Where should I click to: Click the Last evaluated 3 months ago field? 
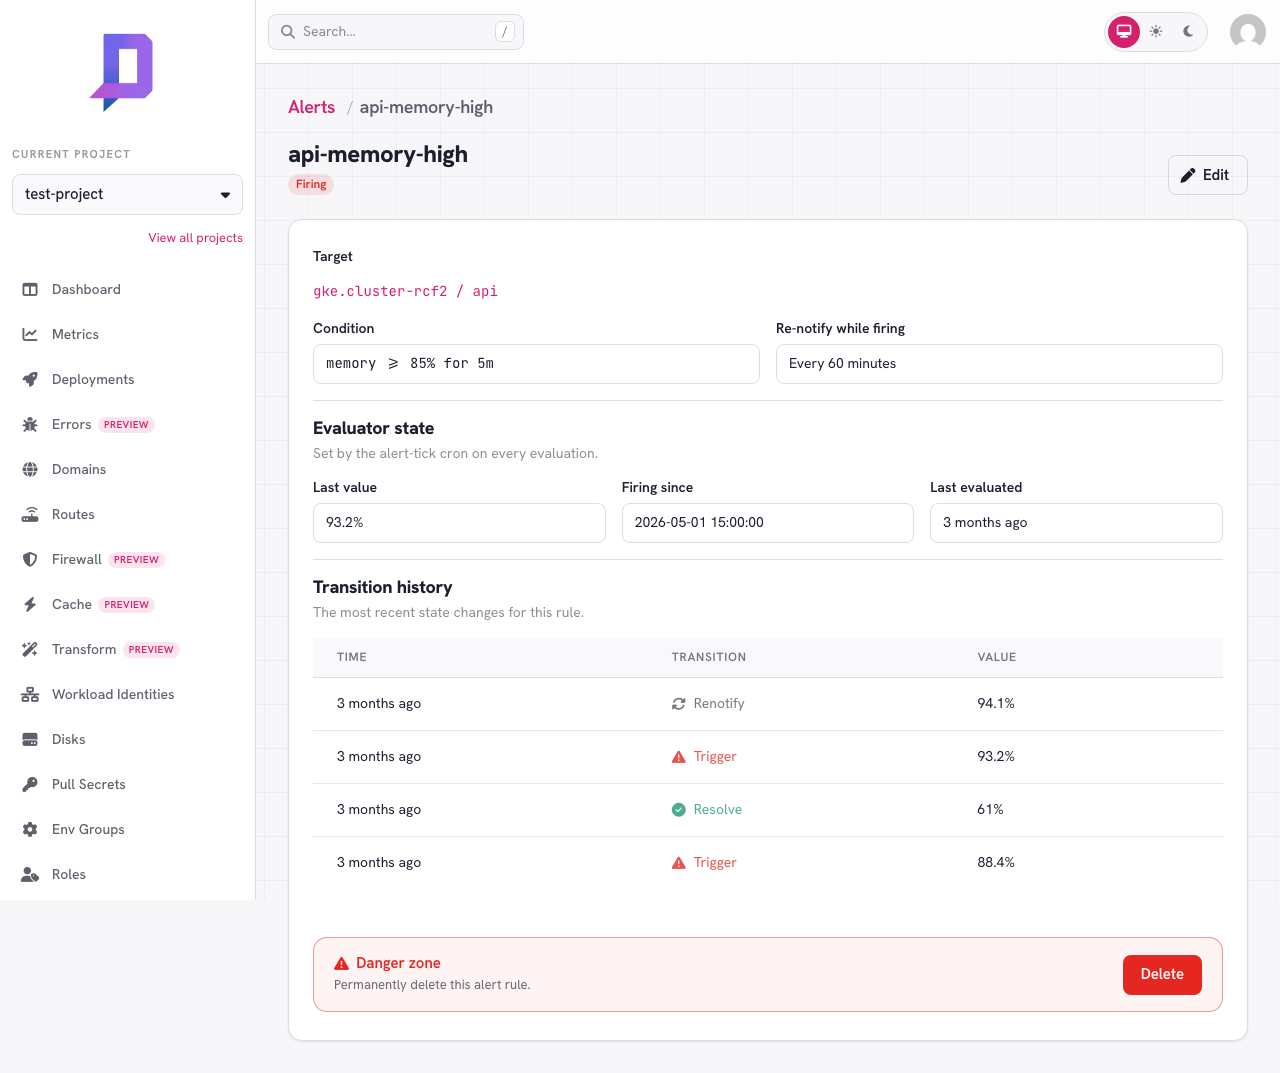[x=1076, y=523]
